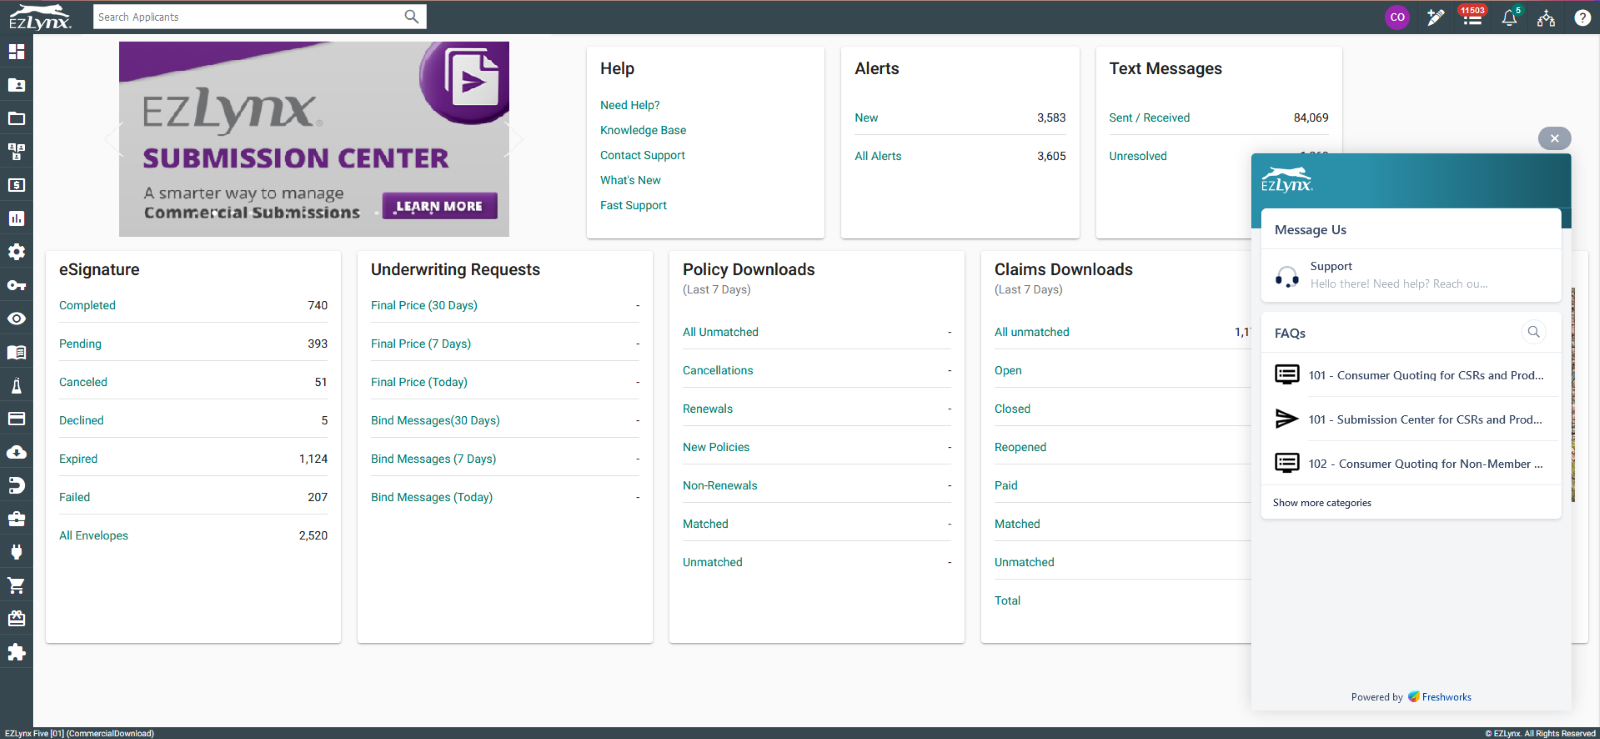1600x739 pixels.
Task: Click the search magnifier in Search Applicants
Action: 411,16
